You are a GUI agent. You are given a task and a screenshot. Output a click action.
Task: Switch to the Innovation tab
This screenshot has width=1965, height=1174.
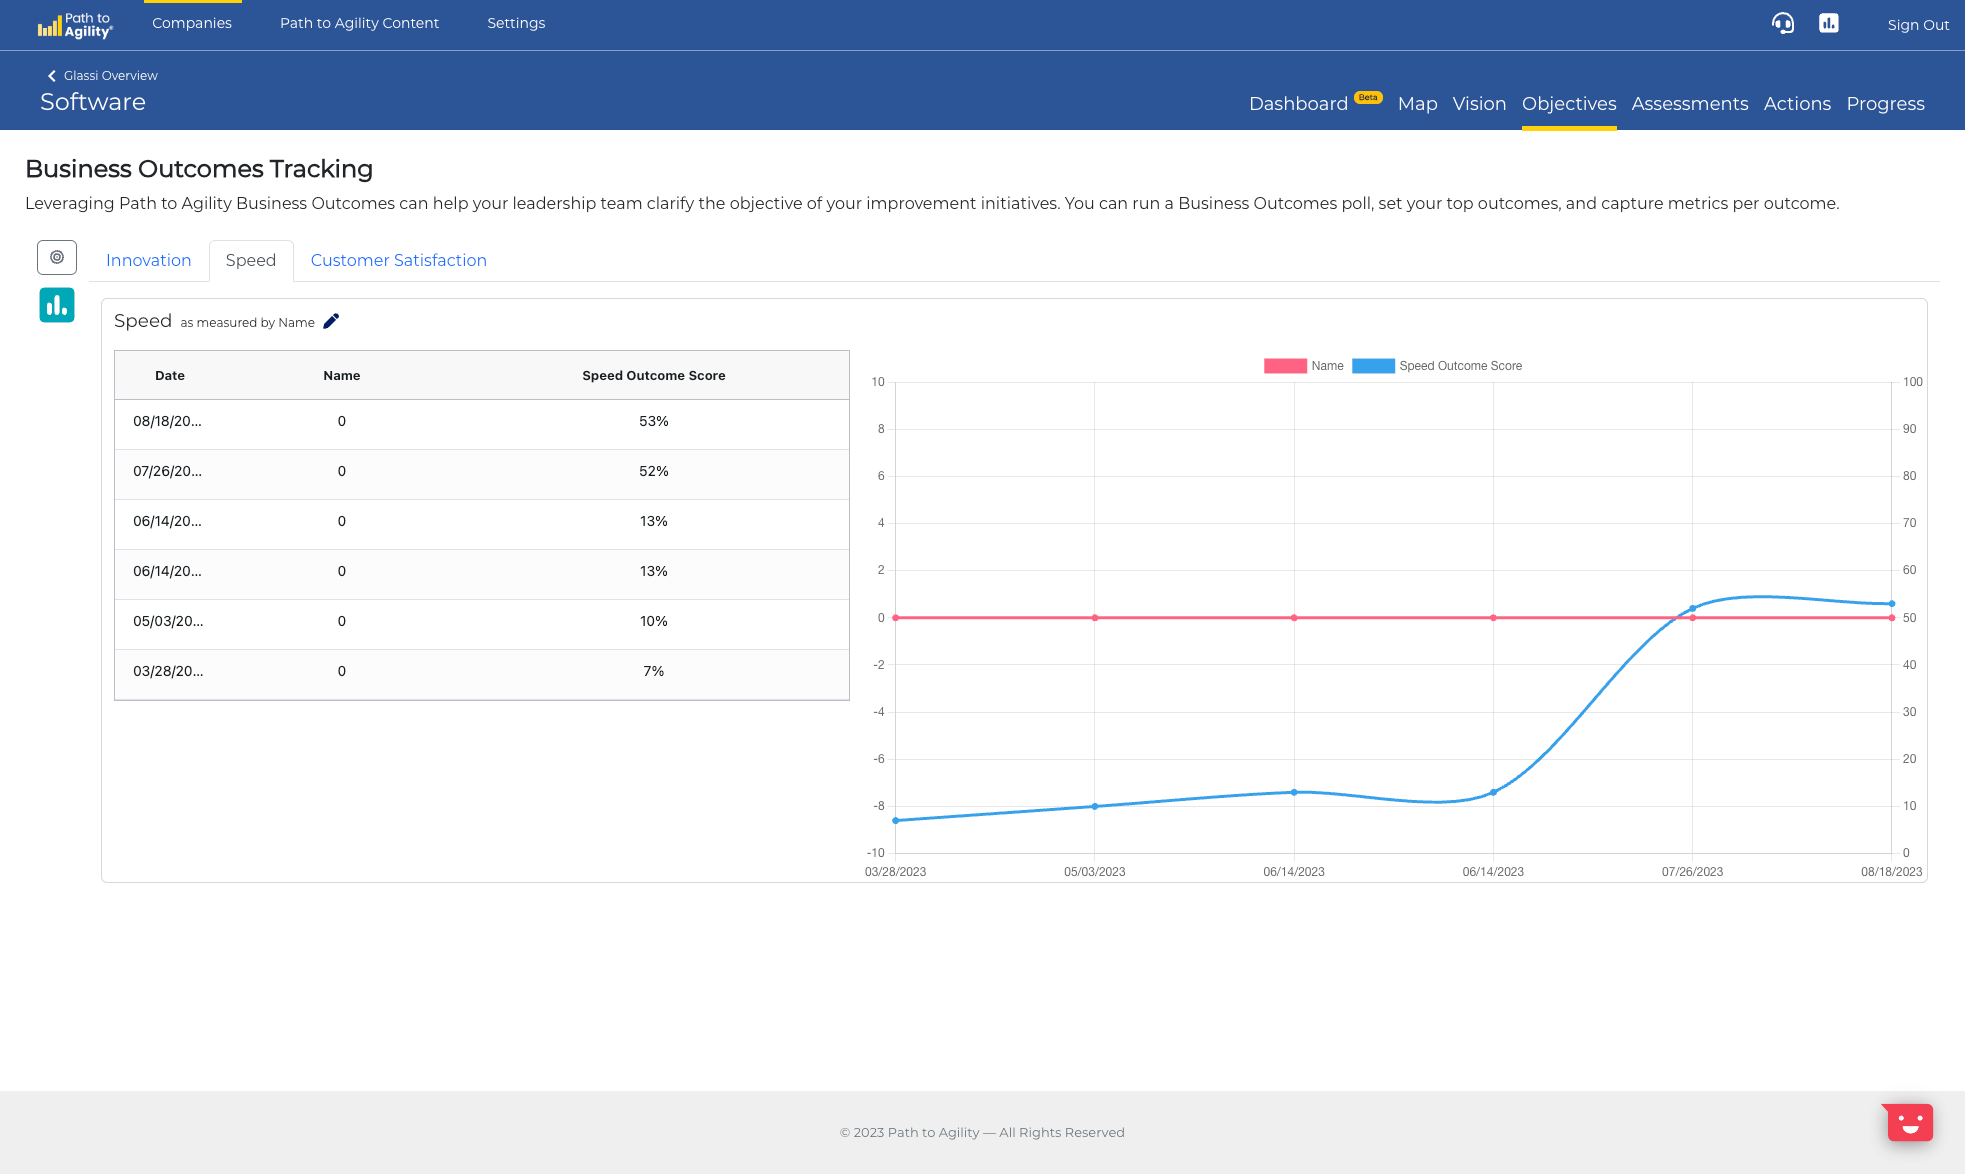[x=148, y=260]
